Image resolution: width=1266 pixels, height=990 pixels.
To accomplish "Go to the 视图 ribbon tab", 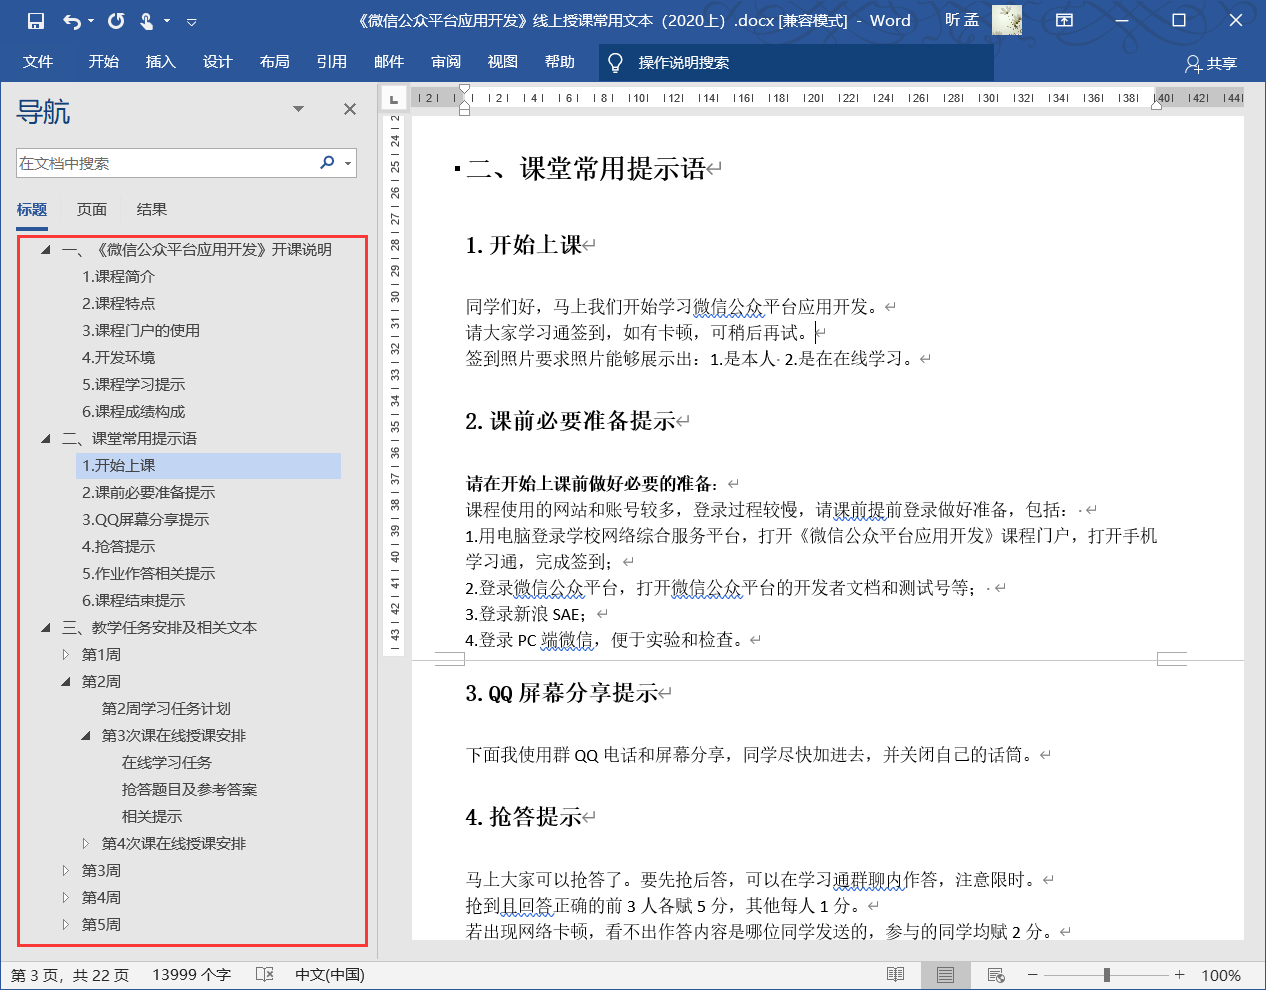I will point(503,62).
